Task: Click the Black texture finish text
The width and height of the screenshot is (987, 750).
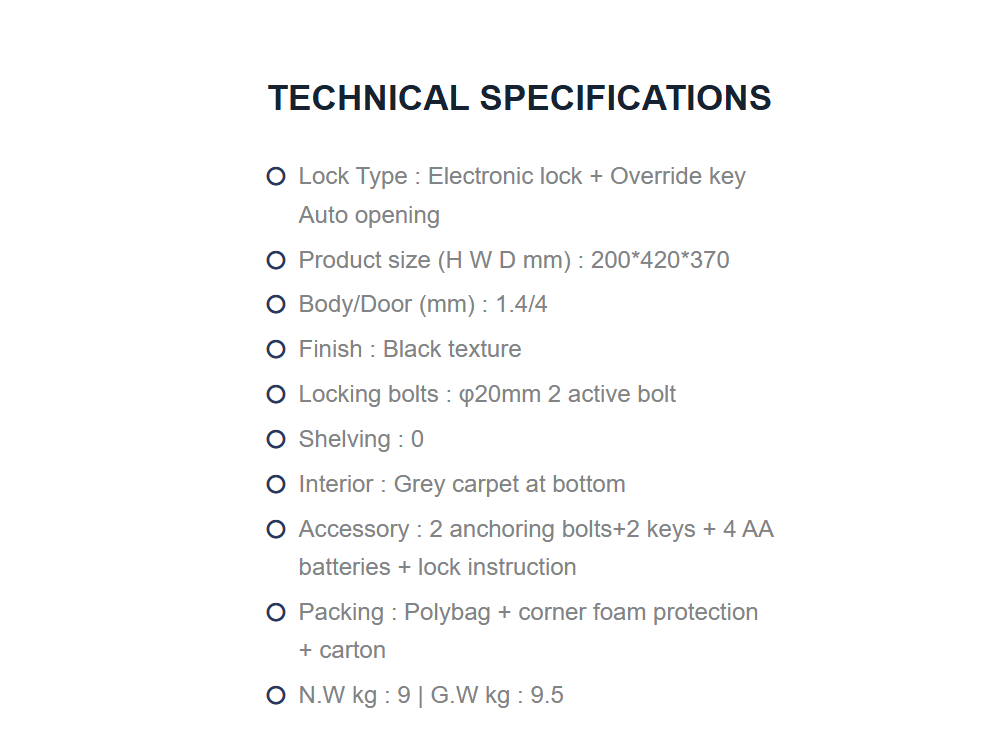Action: coord(452,349)
